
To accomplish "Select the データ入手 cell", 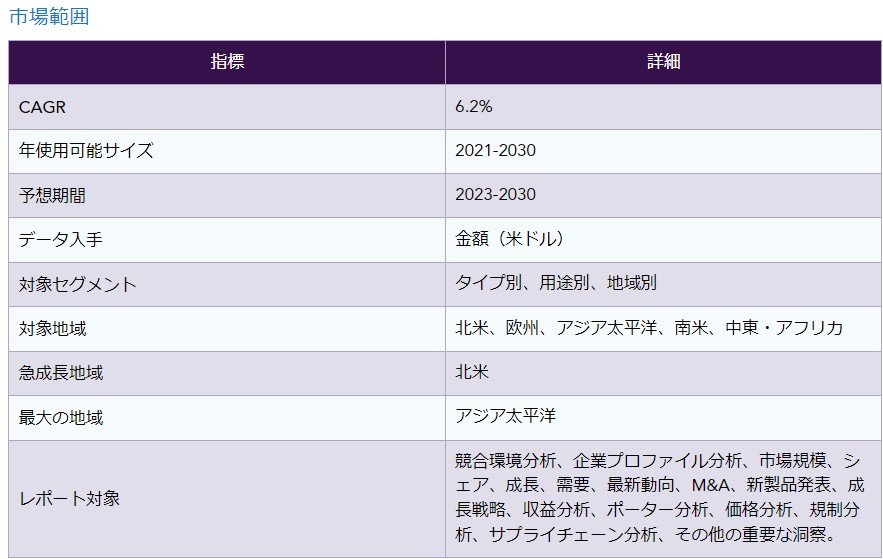I will tap(227, 240).
